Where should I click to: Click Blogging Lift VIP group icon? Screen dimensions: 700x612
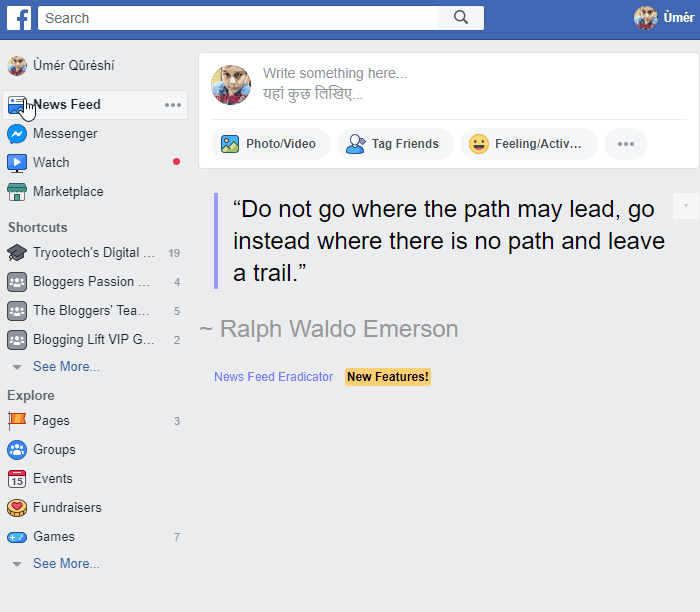pos(17,340)
